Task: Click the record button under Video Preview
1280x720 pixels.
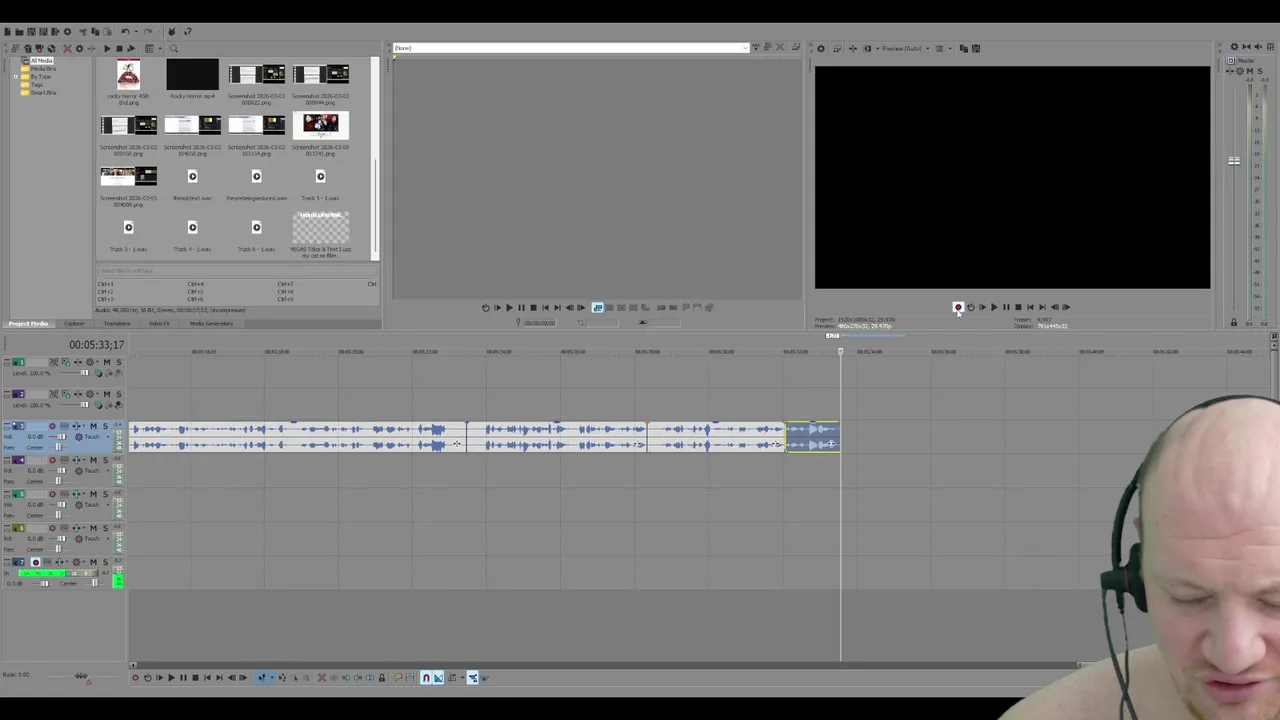Action: (x=958, y=307)
